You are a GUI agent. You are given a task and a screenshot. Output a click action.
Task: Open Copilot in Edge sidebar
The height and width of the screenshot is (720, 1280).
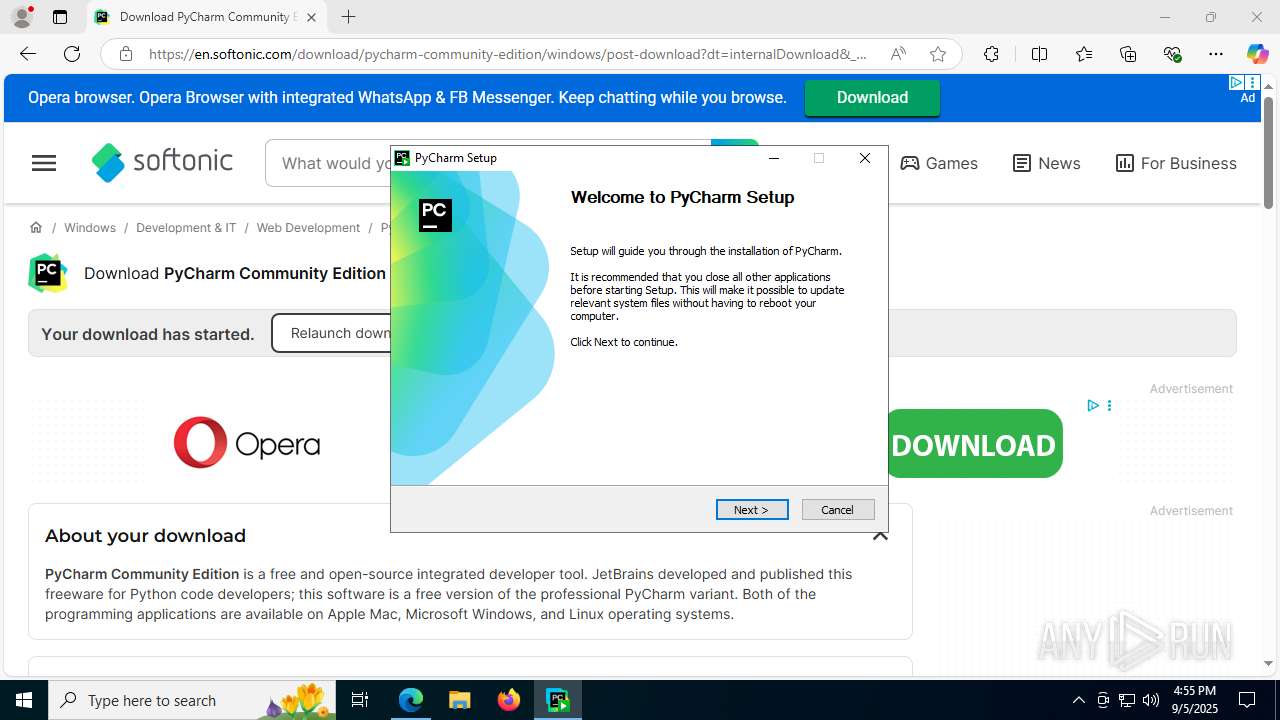click(1257, 54)
